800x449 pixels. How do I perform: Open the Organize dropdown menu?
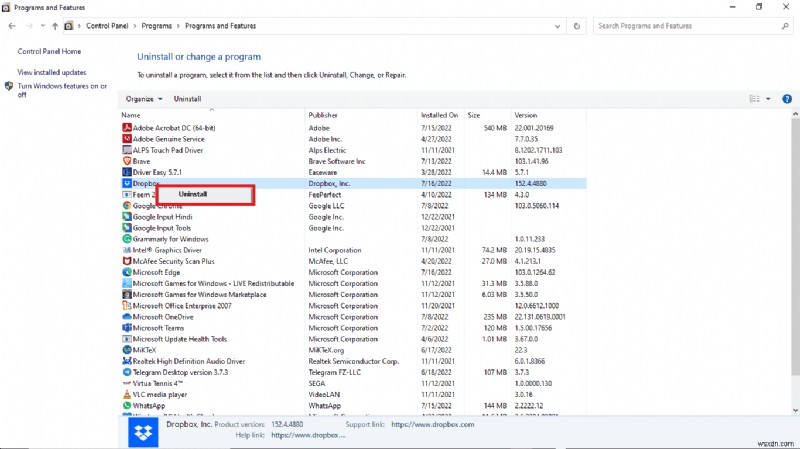[144, 99]
